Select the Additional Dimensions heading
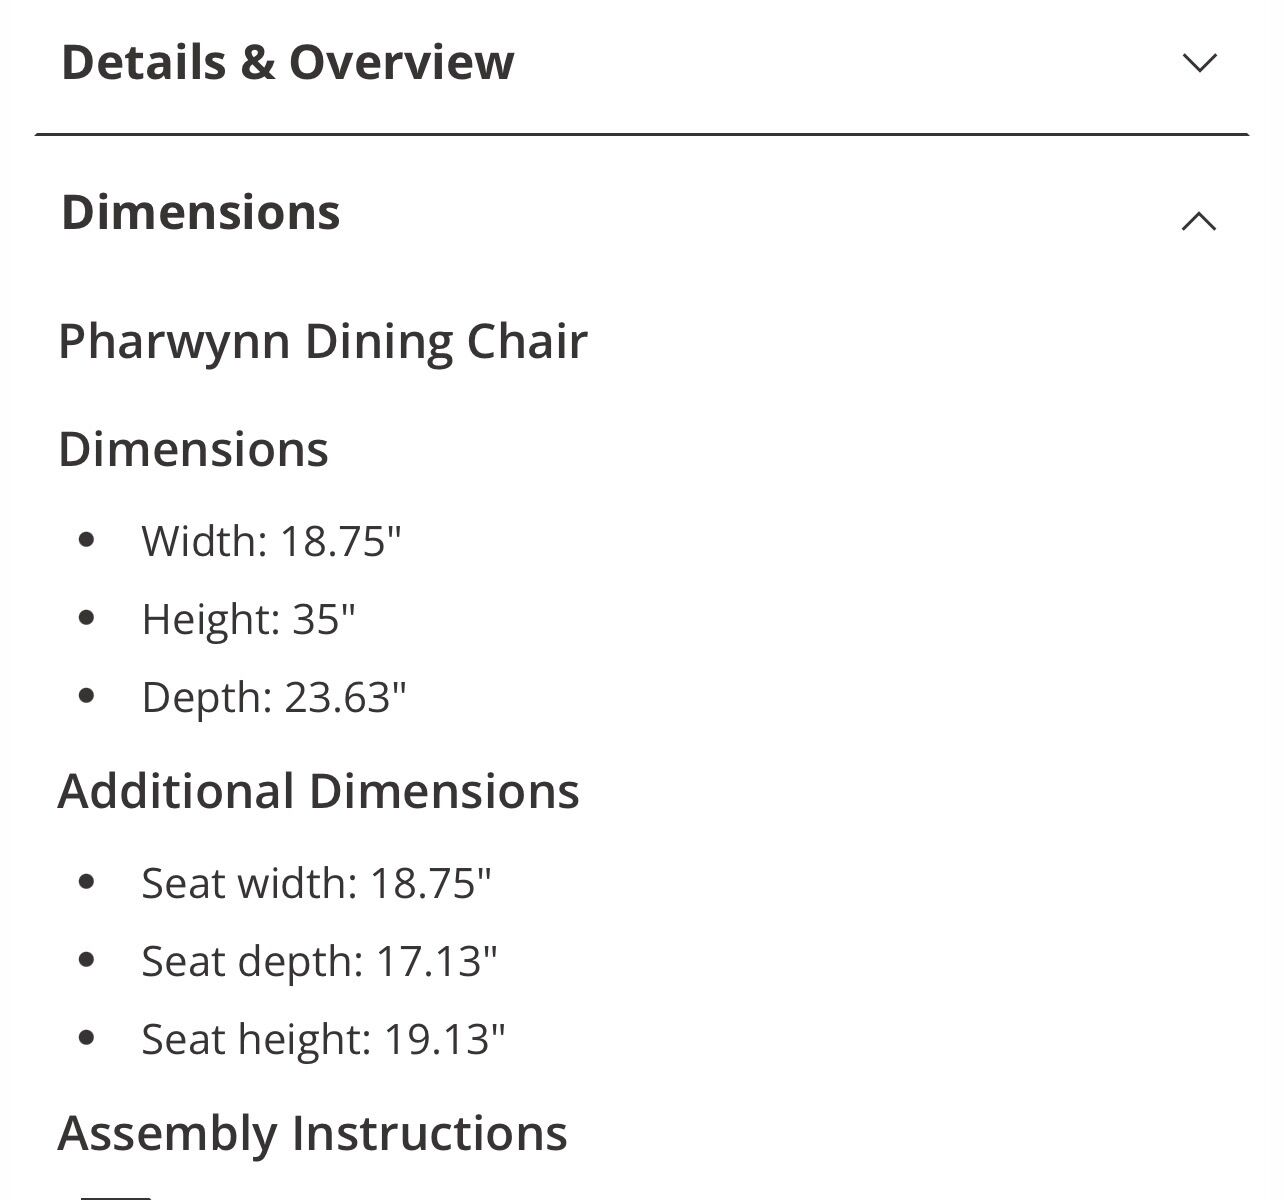The width and height of the screenshot is (1284, 1200). (318, 791)
